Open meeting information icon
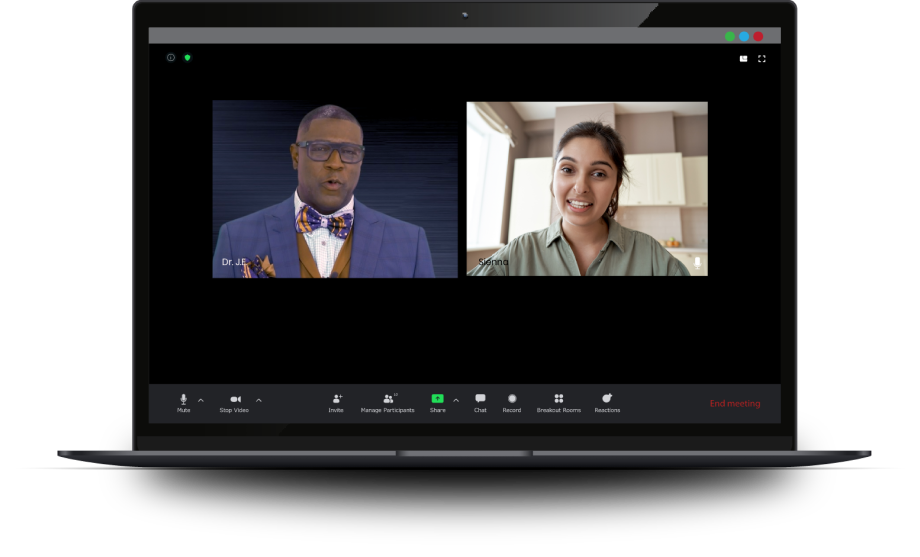The height and width of the screenshot is (557, 920). coord(171,58)
